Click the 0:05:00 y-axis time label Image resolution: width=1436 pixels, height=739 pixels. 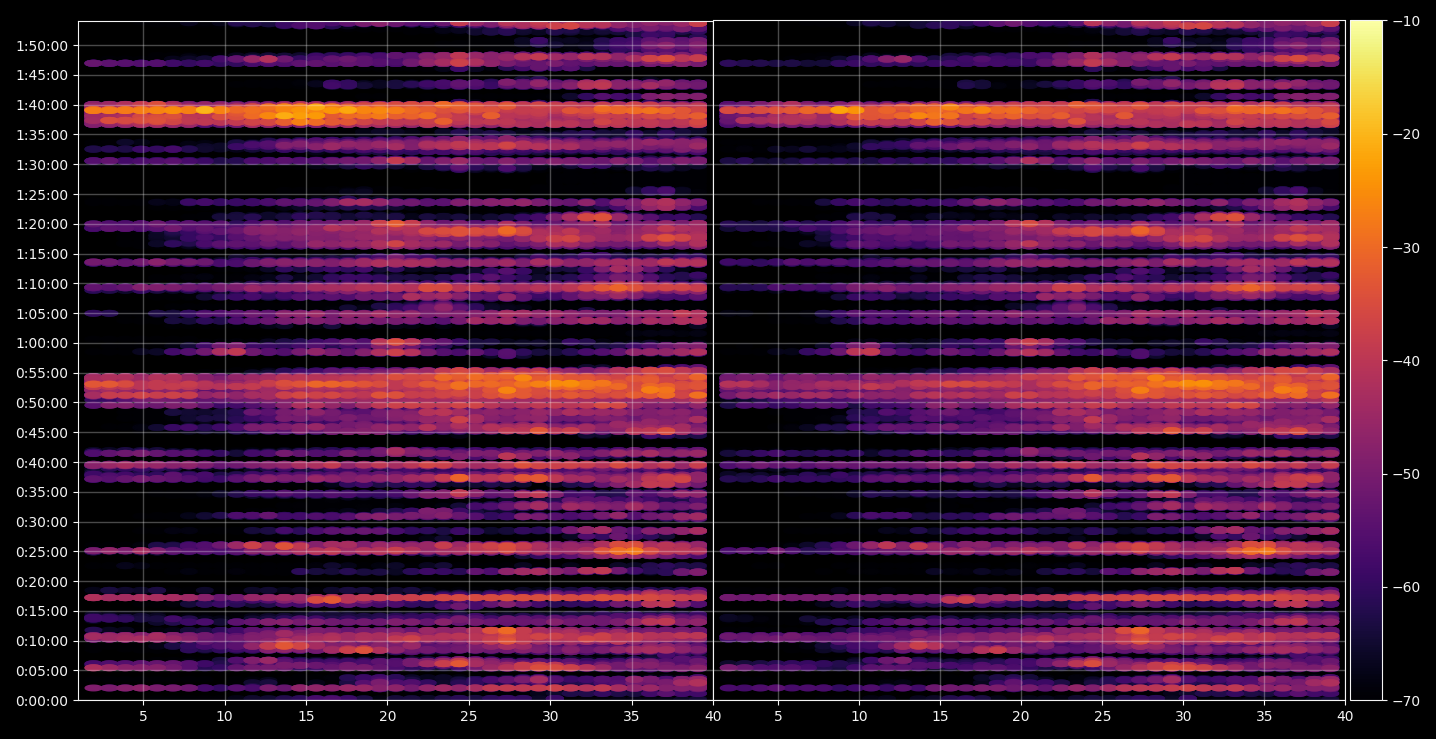42,671
